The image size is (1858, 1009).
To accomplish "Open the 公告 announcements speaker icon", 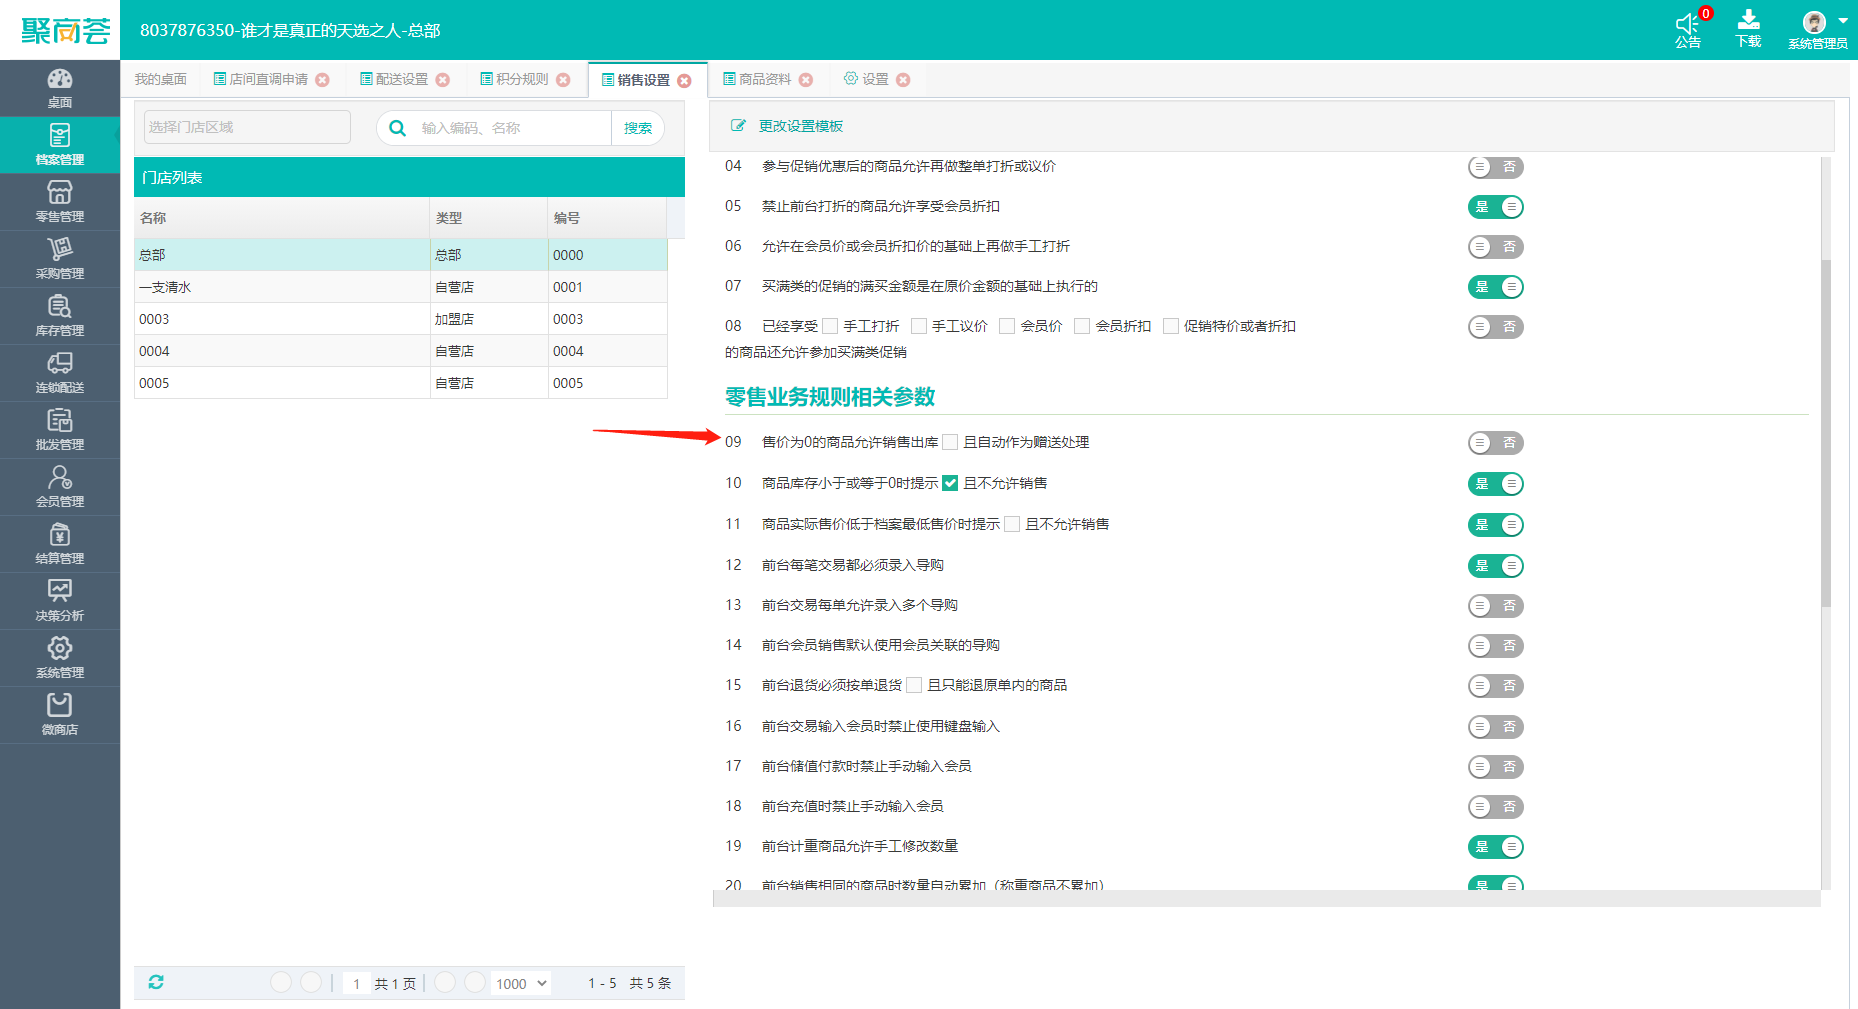I will point(1688,24).
